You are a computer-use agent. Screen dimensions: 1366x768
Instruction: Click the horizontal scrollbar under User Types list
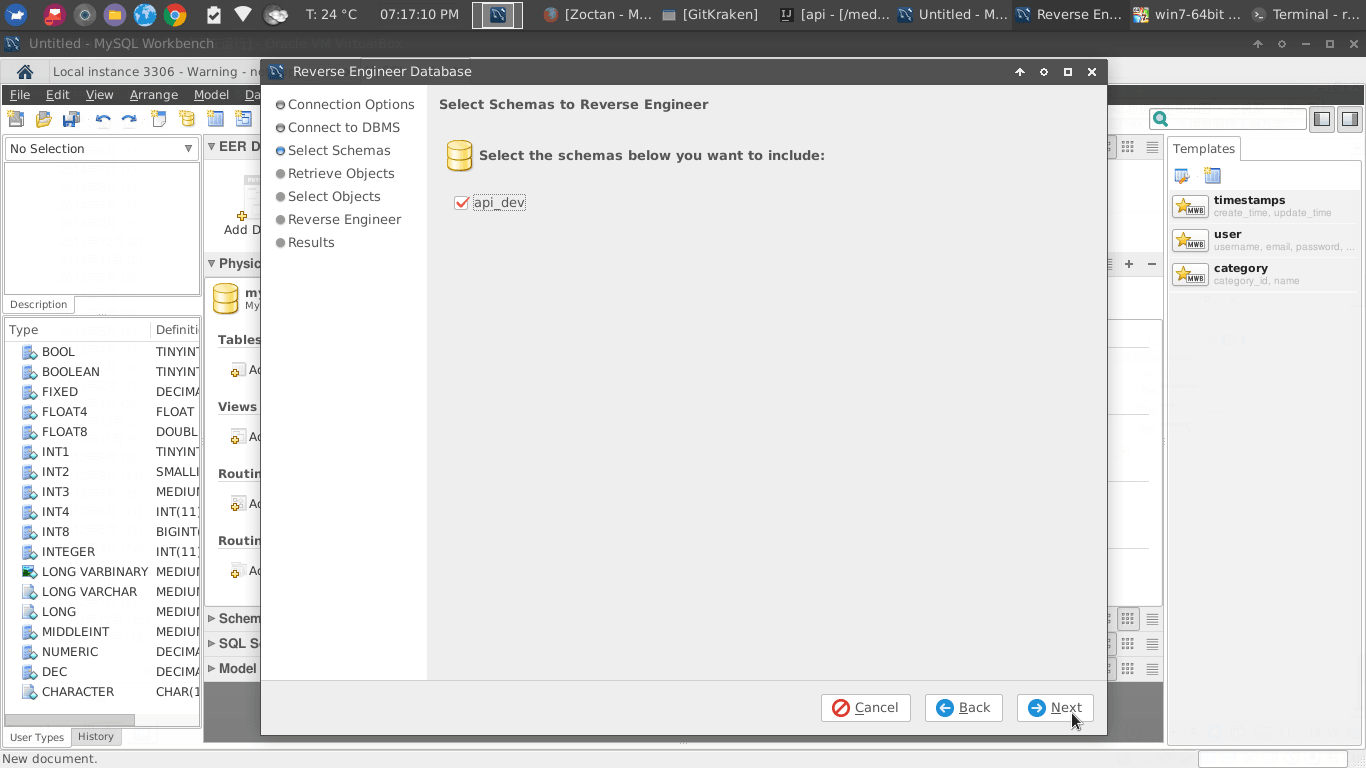coord(70,720)
